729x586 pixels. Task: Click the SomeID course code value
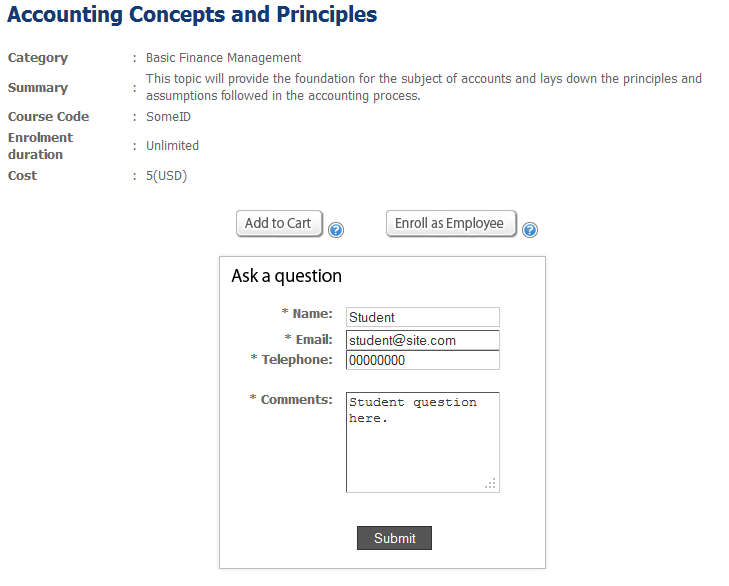tap(168, 117)
